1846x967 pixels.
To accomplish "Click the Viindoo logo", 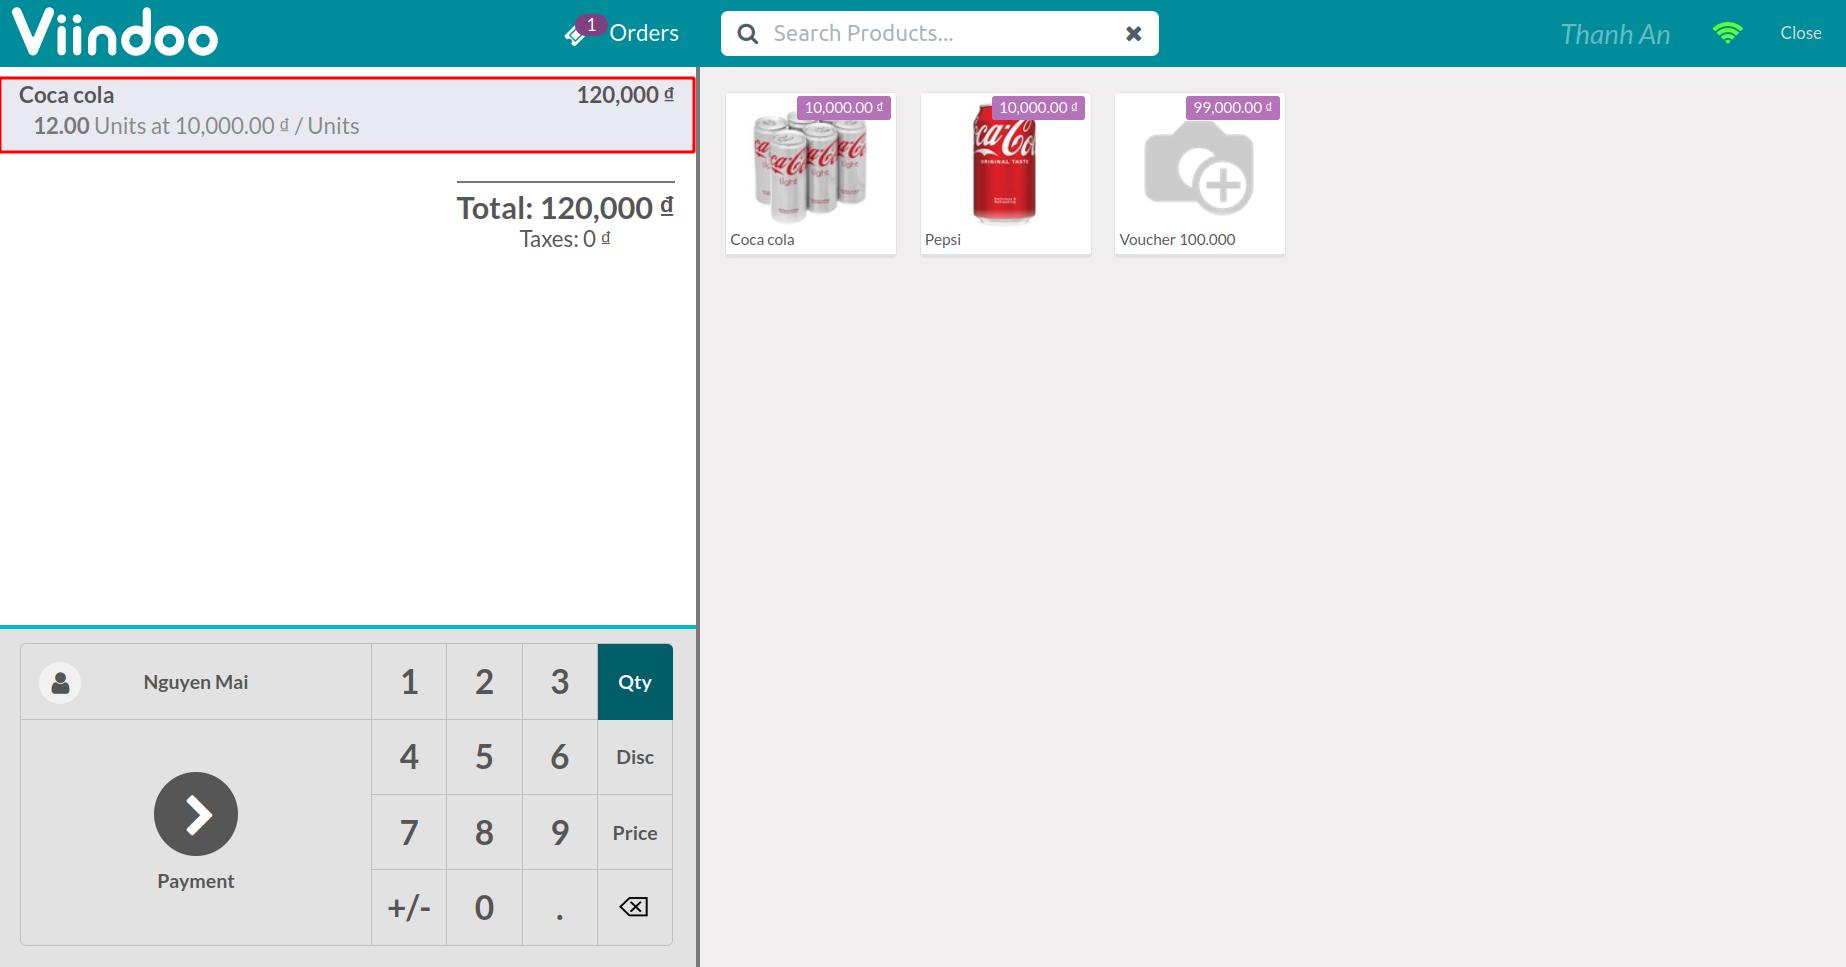I will pyautogui.click(x=114, y=33).
